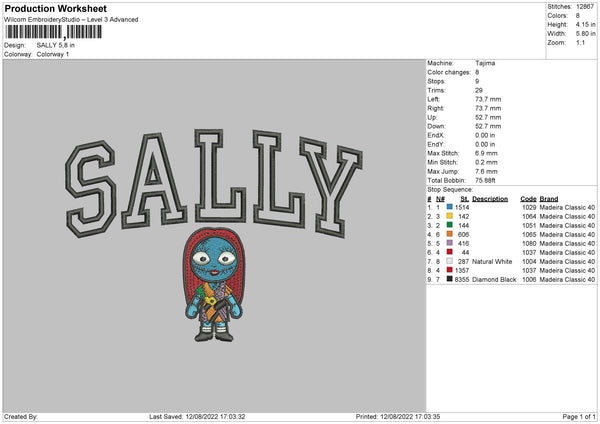
Task: Click the Total Bobbin value '75.88ft'
Action: 485,181
